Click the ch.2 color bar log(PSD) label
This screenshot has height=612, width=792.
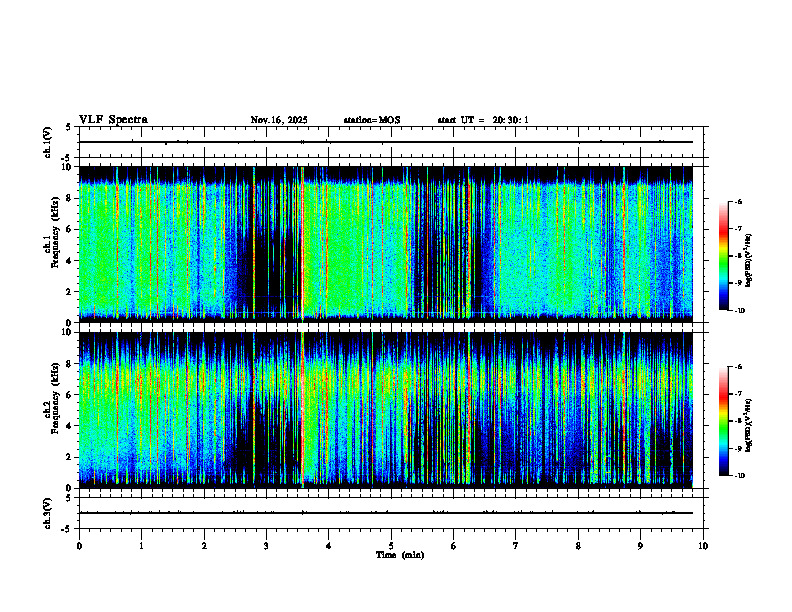749,425
